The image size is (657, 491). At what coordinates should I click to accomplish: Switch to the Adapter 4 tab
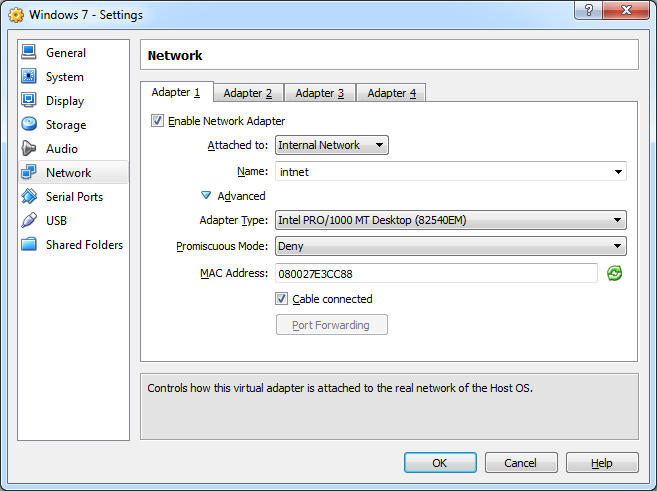[391, 93]
